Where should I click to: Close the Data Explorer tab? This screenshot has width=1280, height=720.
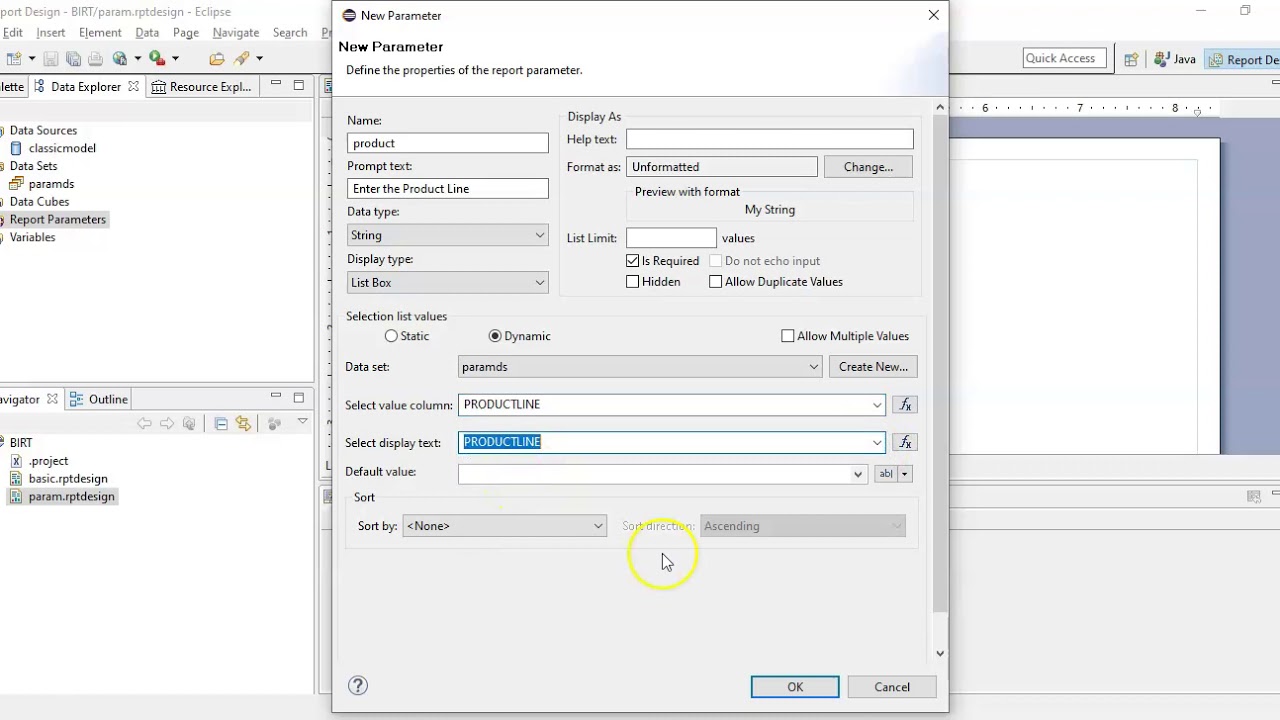[133, 87]
